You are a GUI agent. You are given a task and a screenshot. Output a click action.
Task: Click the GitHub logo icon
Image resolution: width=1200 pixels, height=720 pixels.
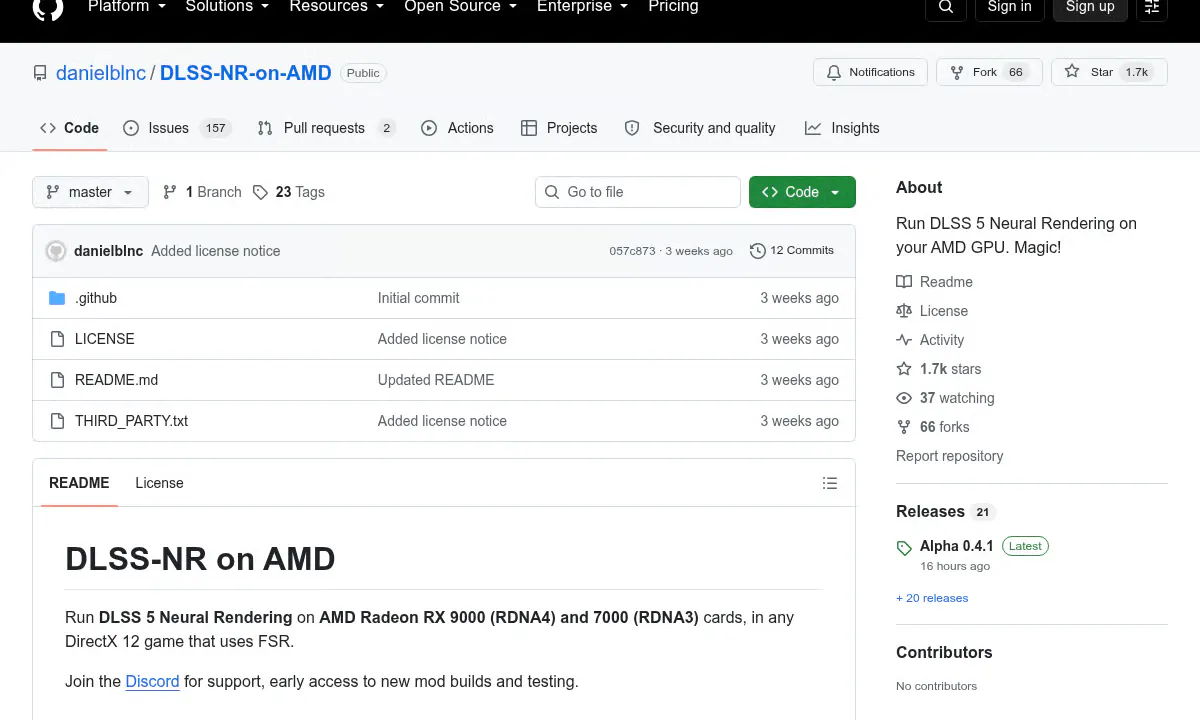coord(48,7)
